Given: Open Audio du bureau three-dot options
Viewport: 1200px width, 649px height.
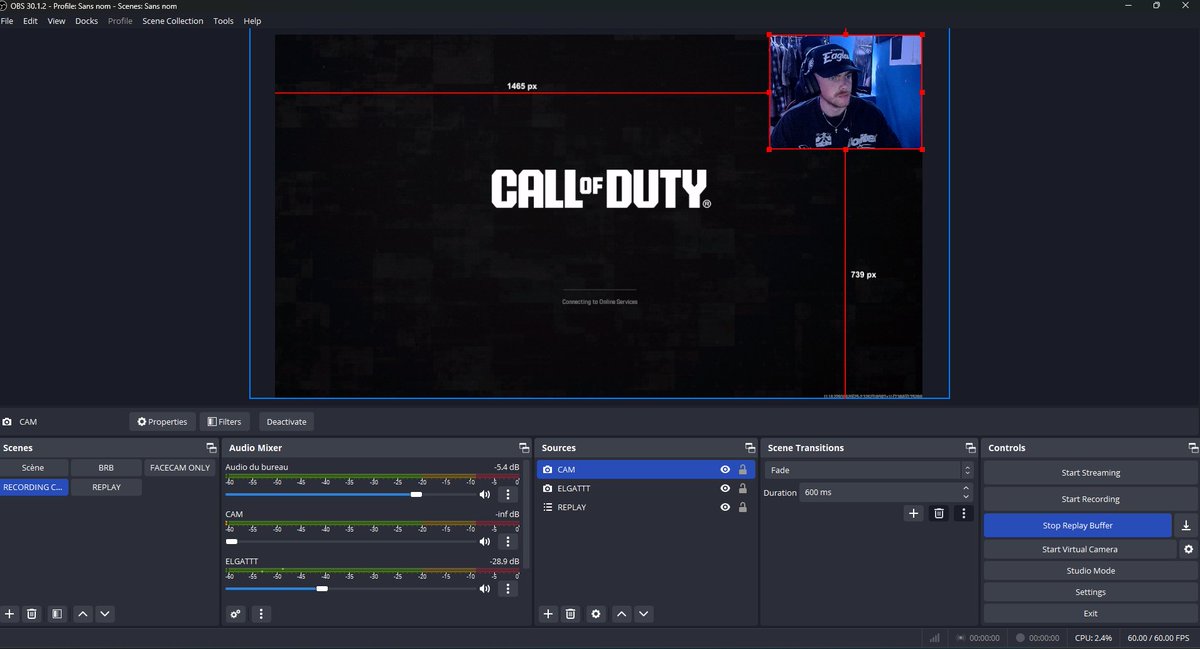Looking at the screenshot, I should (x=507, y=494).
